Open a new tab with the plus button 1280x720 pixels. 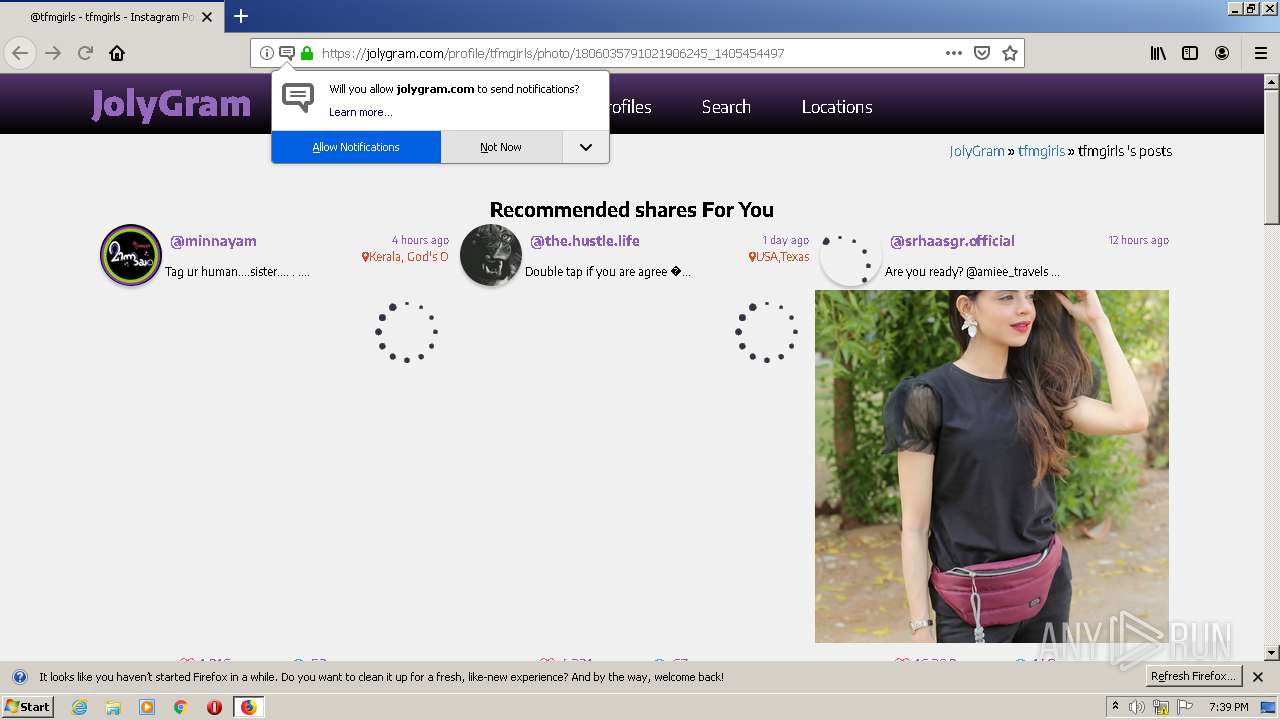point(241,16)
